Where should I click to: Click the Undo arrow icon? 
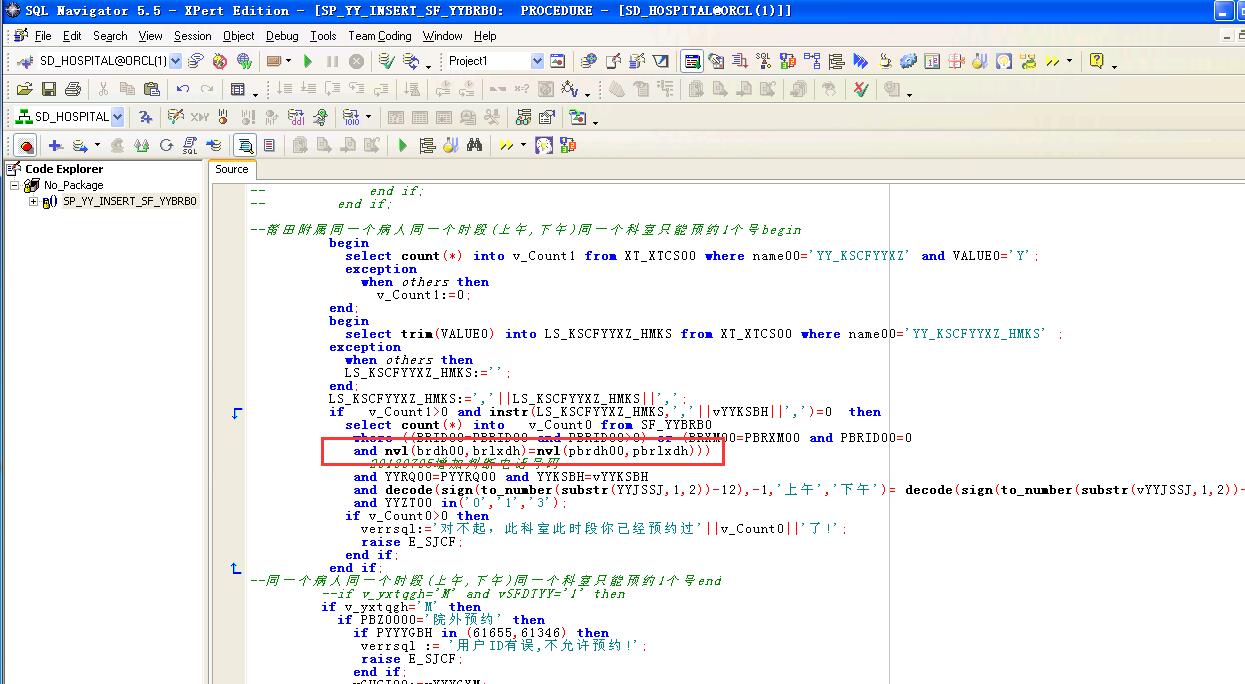coord(182,89)
